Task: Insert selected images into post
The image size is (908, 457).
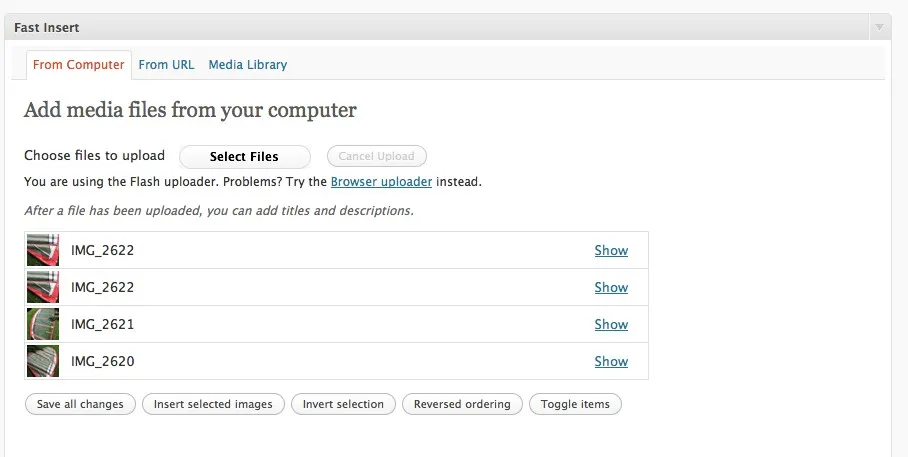Action: coord(213,404)
